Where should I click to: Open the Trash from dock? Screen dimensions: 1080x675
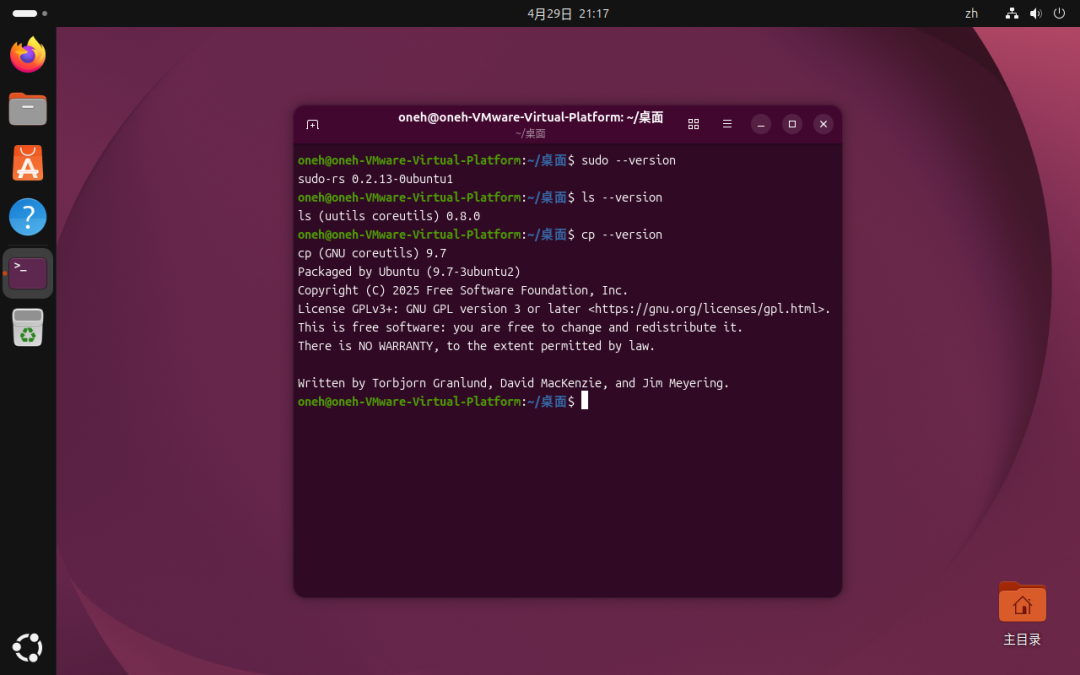[x=28, y=327]
